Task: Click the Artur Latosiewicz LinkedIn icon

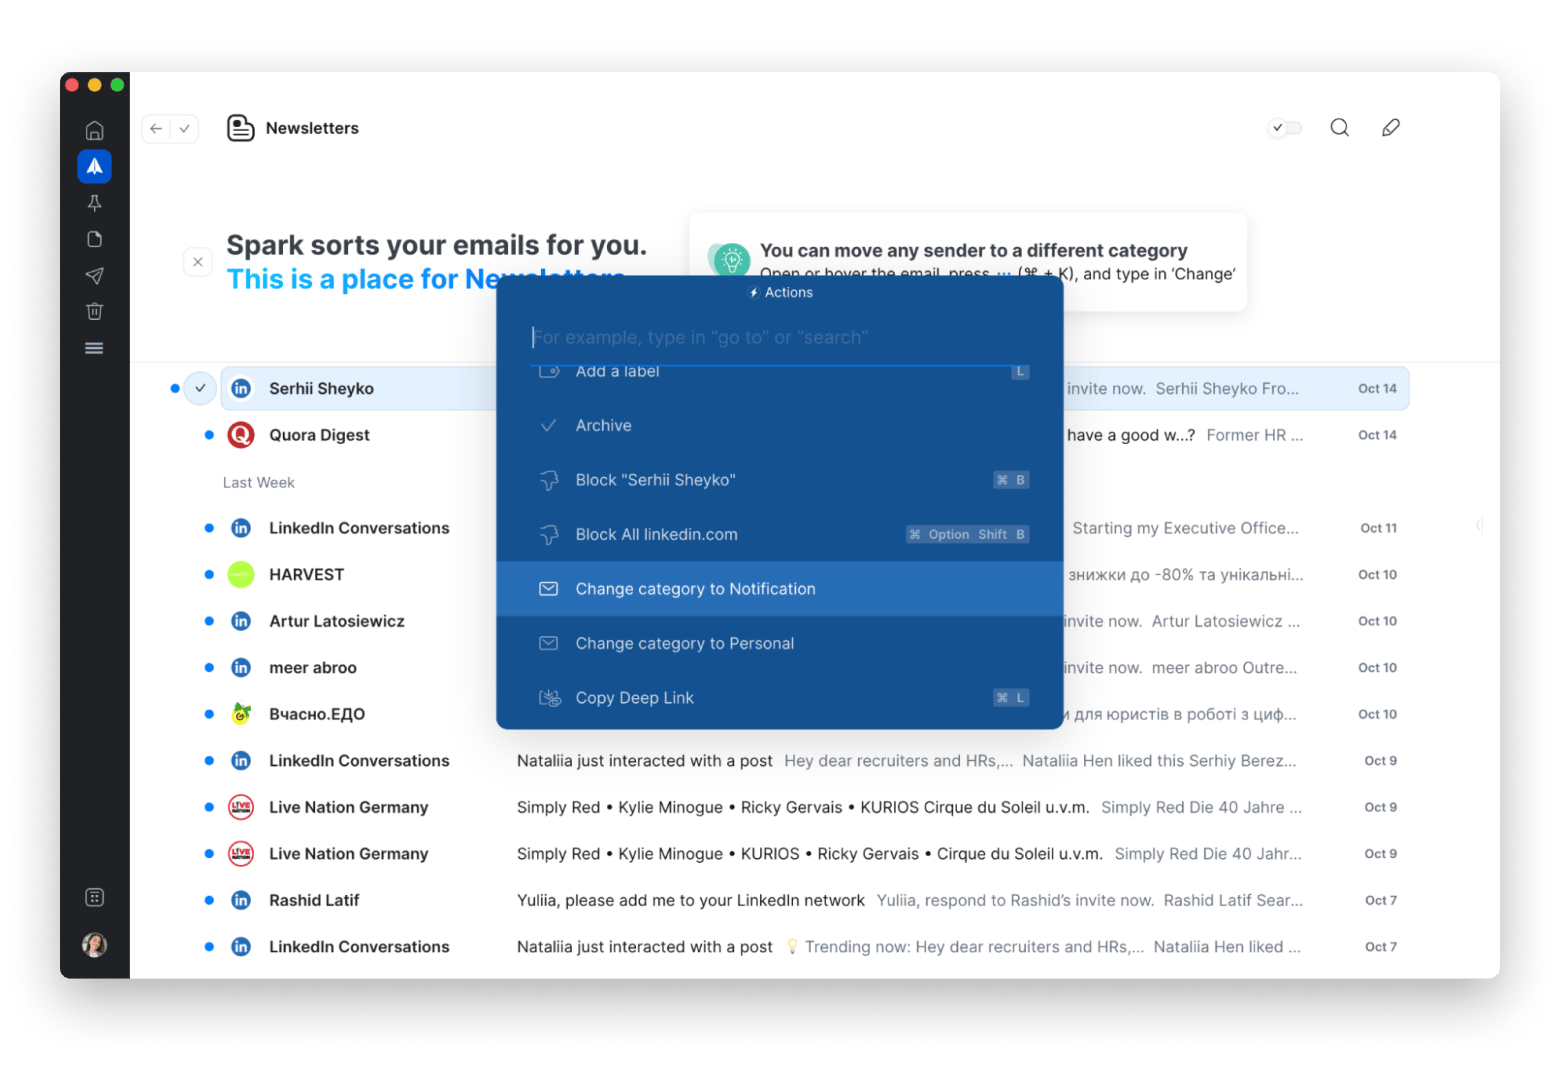Action: pos(241,621)
